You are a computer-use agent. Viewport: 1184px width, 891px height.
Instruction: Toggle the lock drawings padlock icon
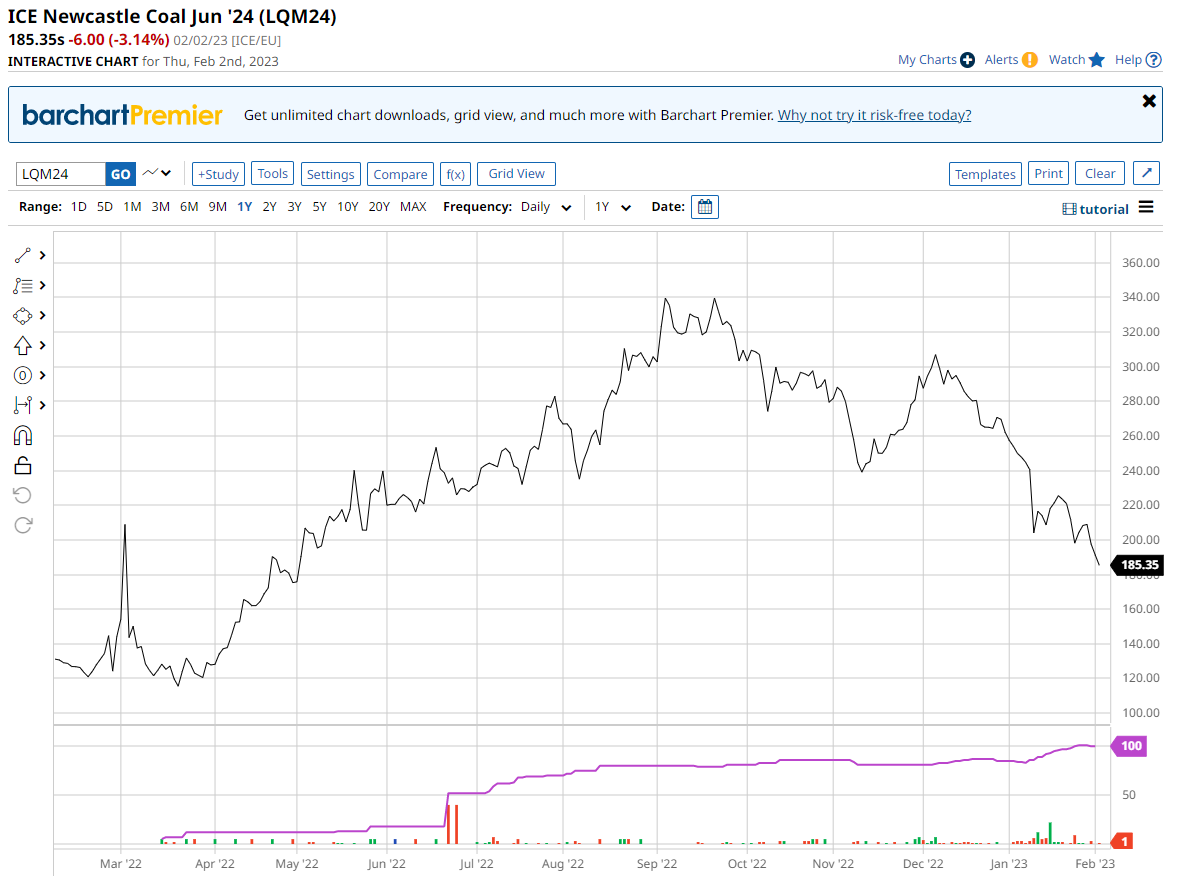point(23,465)
